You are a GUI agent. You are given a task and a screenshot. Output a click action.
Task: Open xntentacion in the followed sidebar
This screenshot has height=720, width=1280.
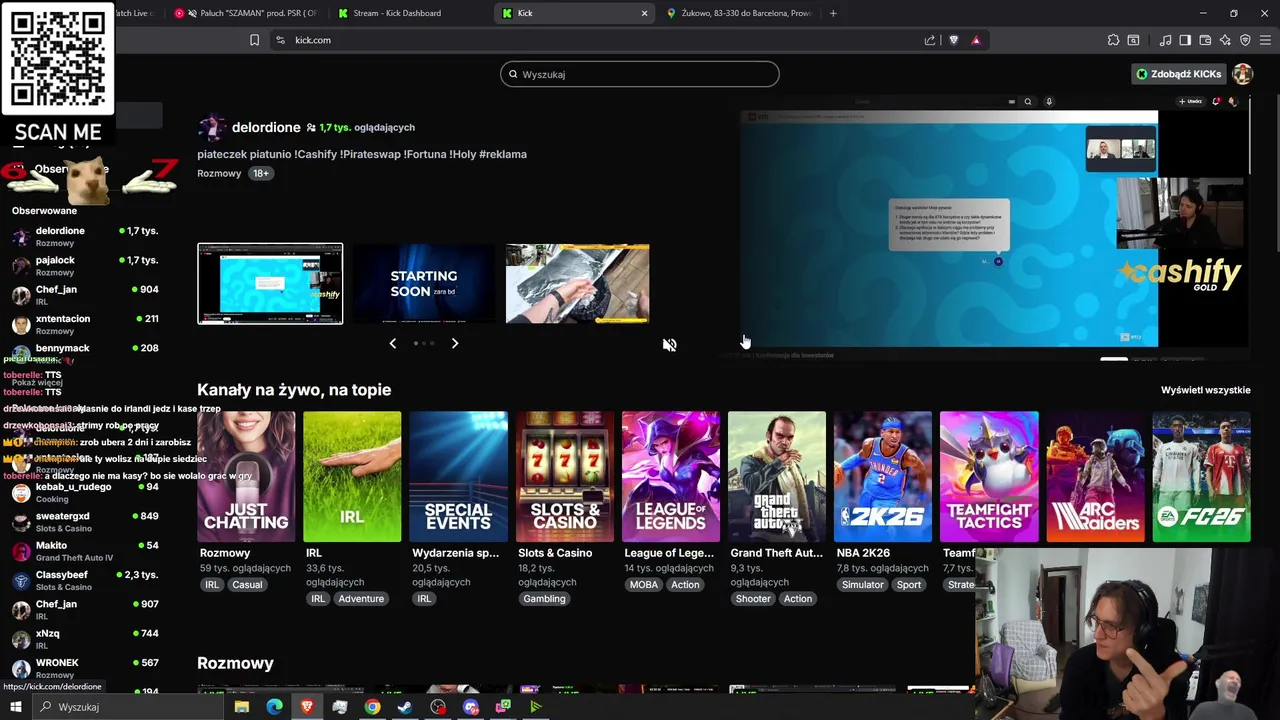85,324
